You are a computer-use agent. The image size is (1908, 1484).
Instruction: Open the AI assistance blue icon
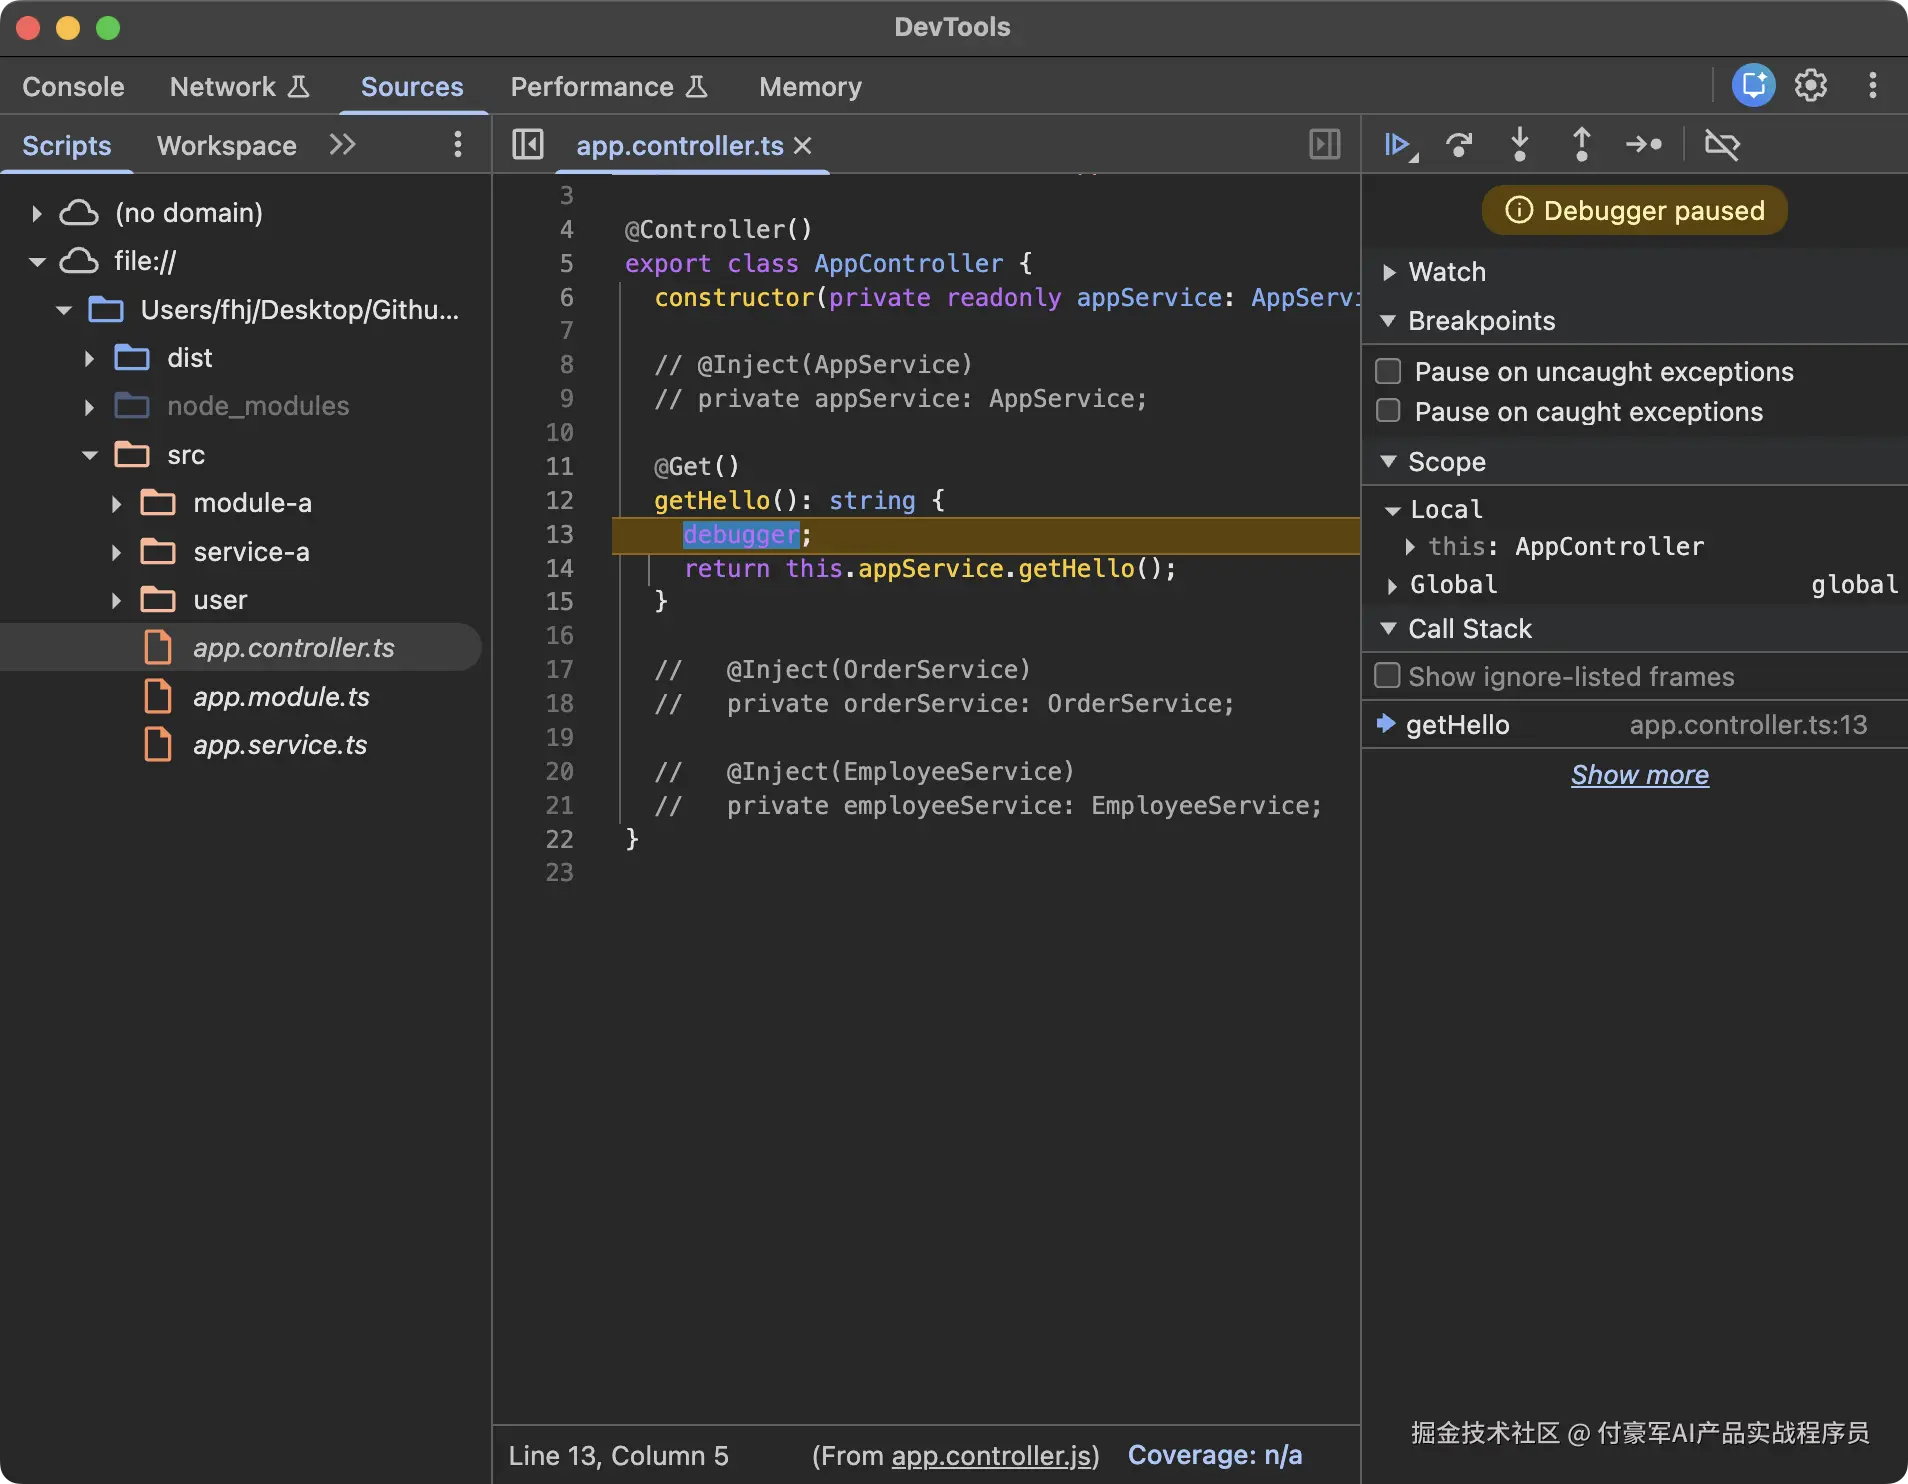click(x=1754, y=85)
